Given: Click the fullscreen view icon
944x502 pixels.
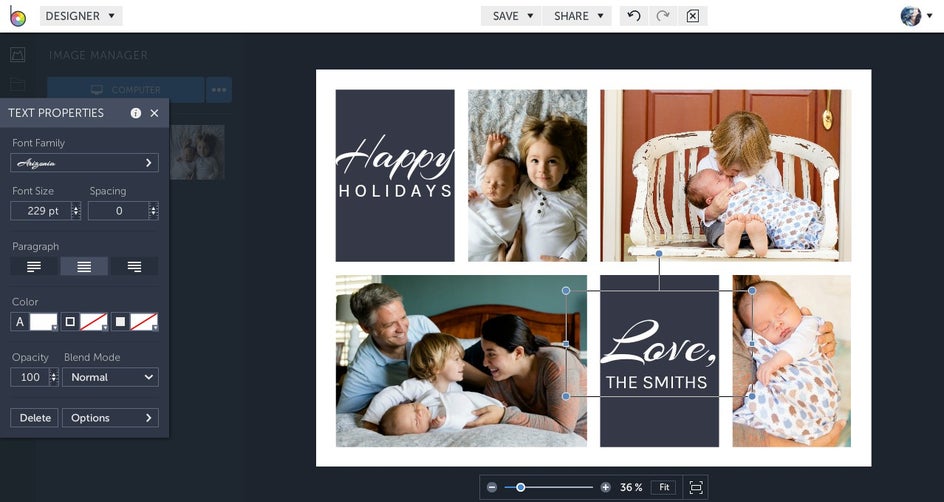Looking at the screenshot, I should pos(696,487).
